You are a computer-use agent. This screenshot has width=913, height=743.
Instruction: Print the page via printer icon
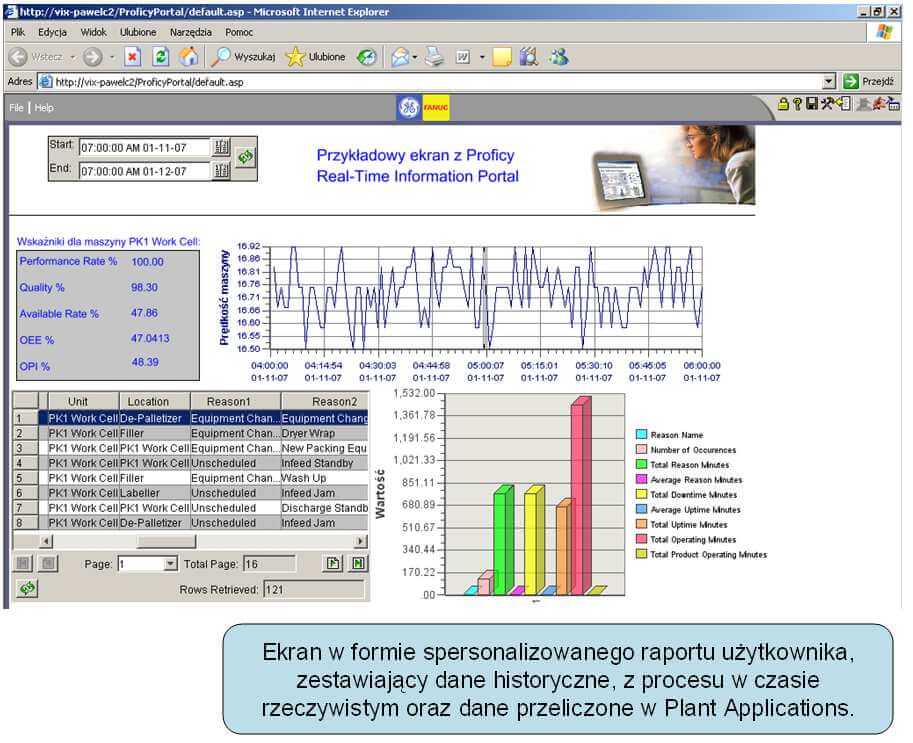click(434, 56)
